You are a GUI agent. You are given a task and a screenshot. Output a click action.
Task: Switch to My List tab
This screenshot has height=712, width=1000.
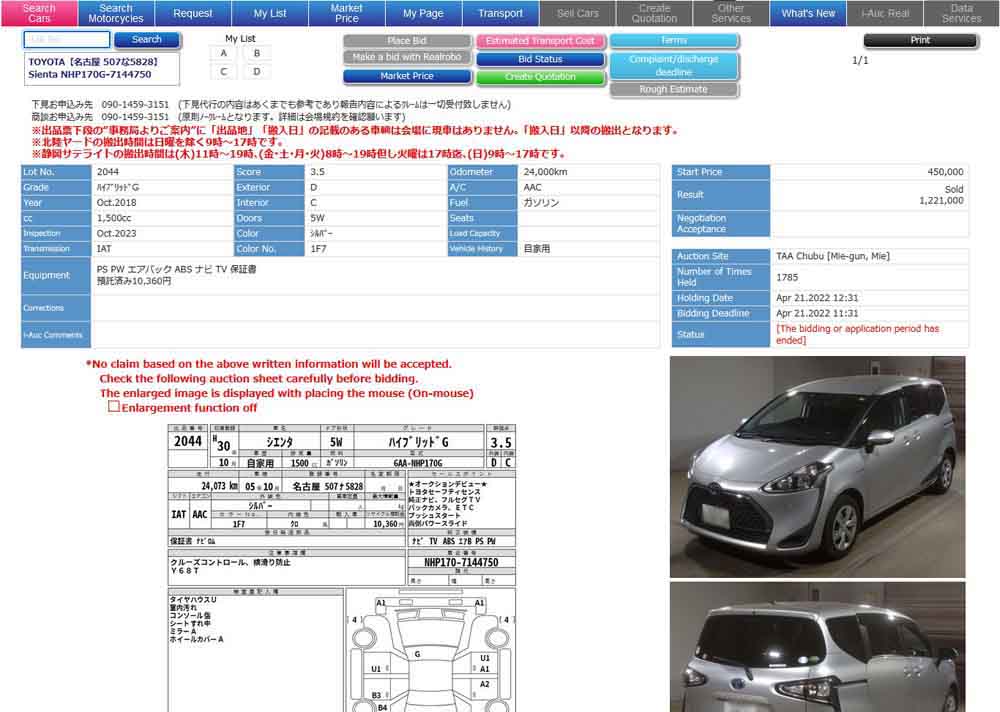coord(270,13)
